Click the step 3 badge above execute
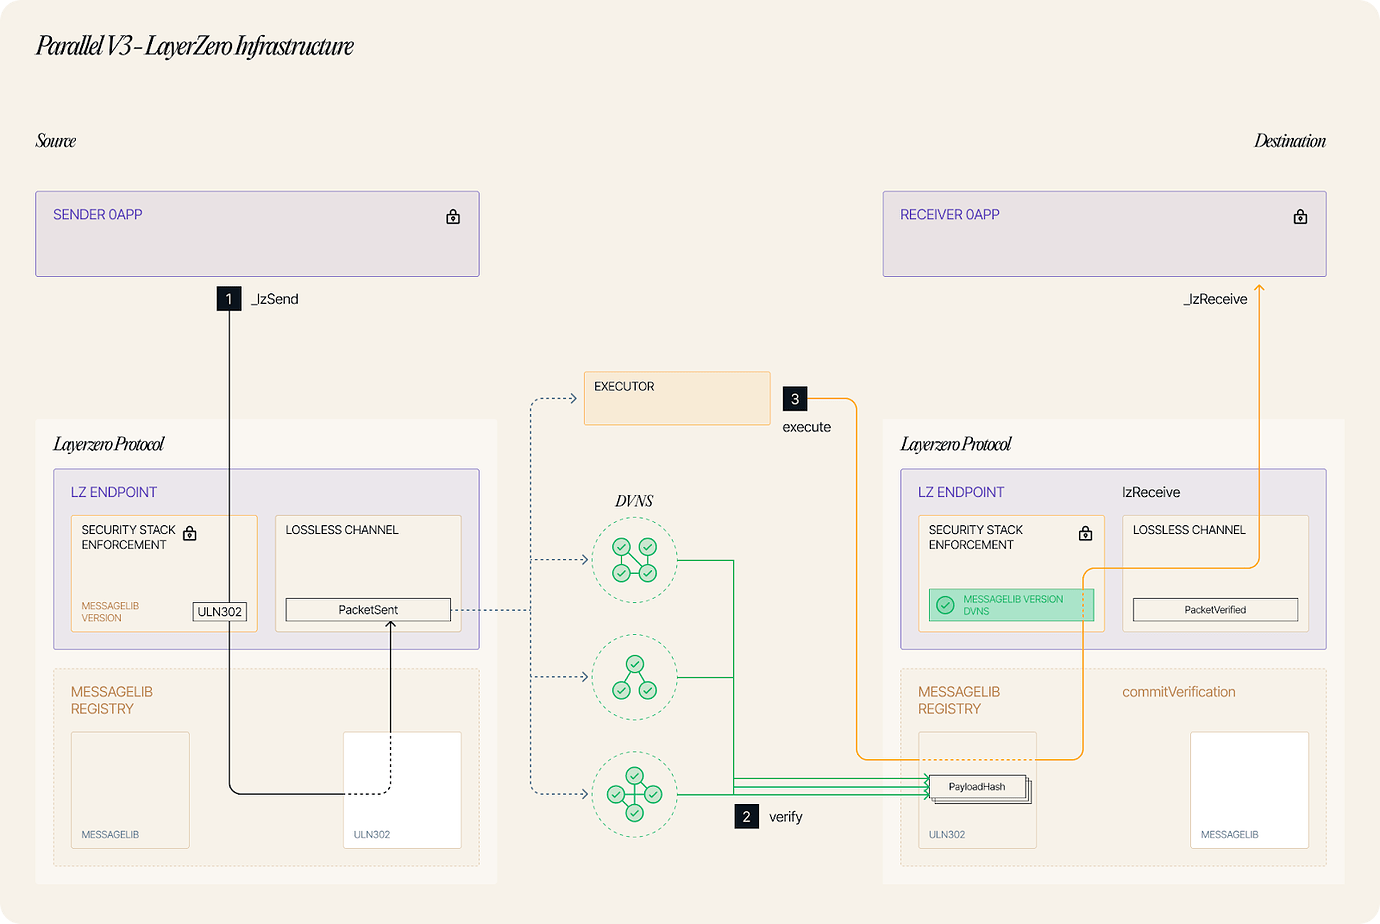Viewport: 1380px width, 924px height. (795, 399)
